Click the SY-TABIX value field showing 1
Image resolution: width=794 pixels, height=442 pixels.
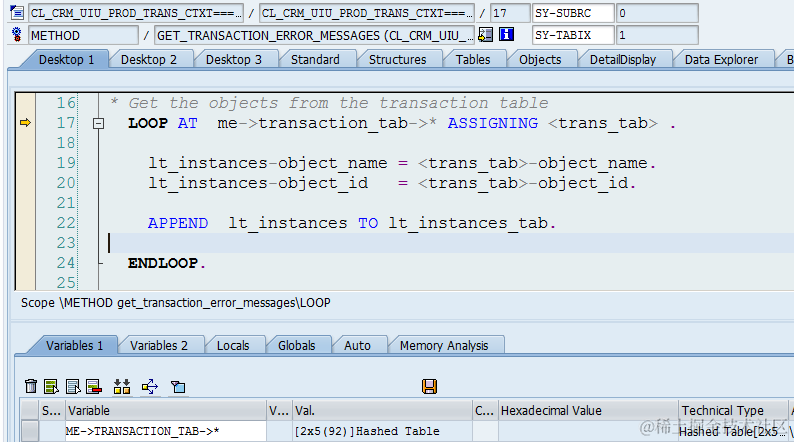[657, 35]
